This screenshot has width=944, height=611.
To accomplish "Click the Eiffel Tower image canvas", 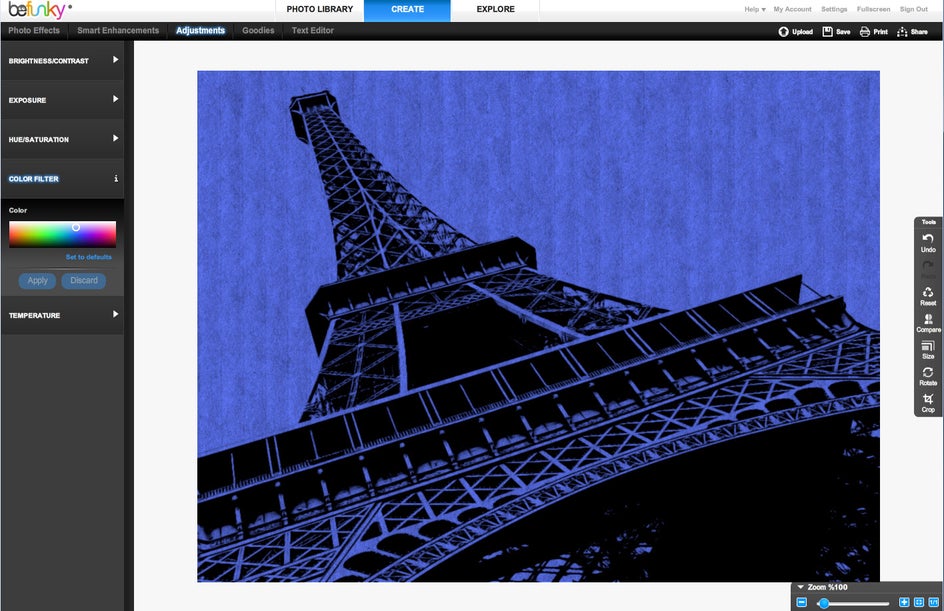I will (538, 326).
